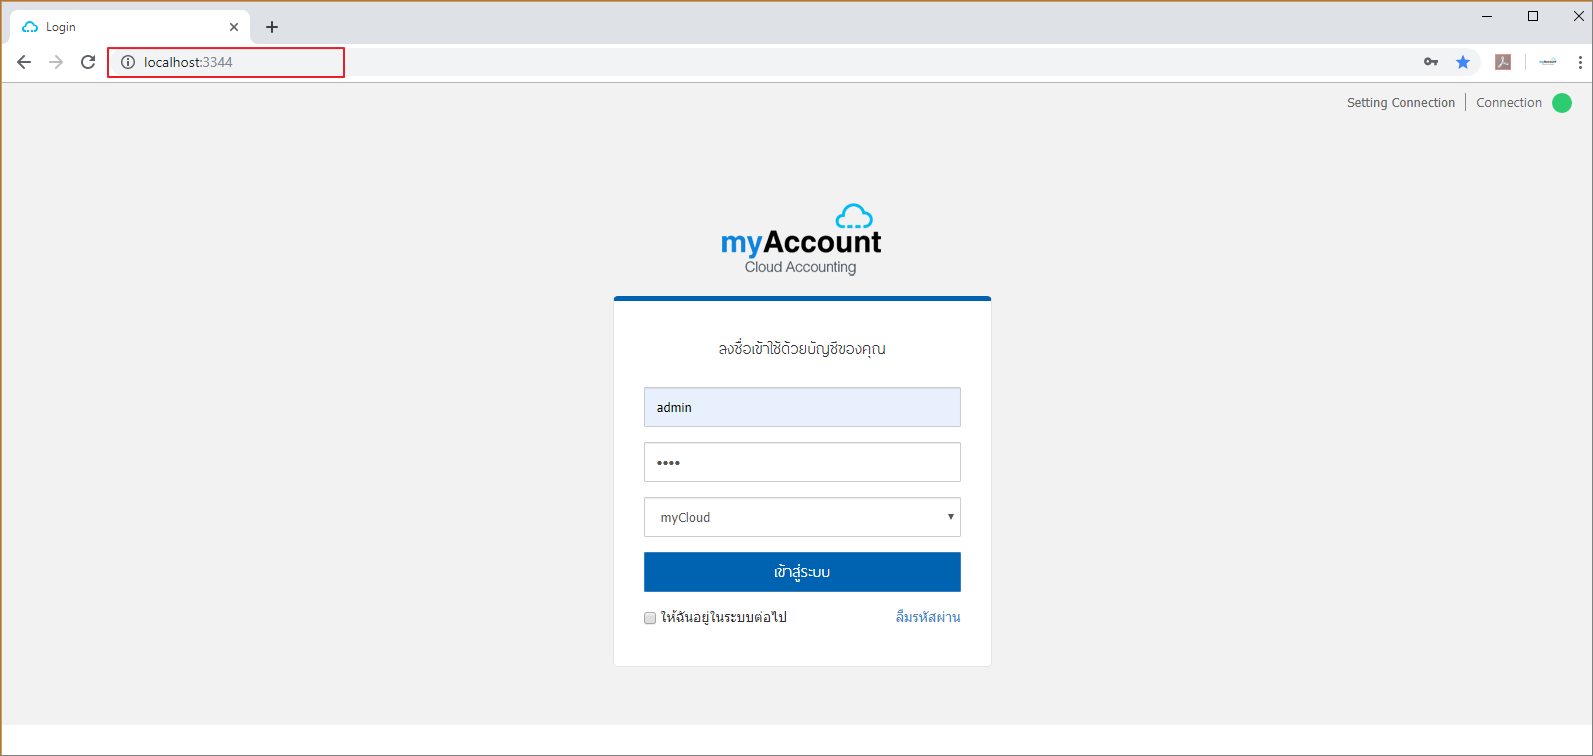1593x756 pixels.
Task: Click the myAccount Cloud Accounting logo
Action: 801,239
